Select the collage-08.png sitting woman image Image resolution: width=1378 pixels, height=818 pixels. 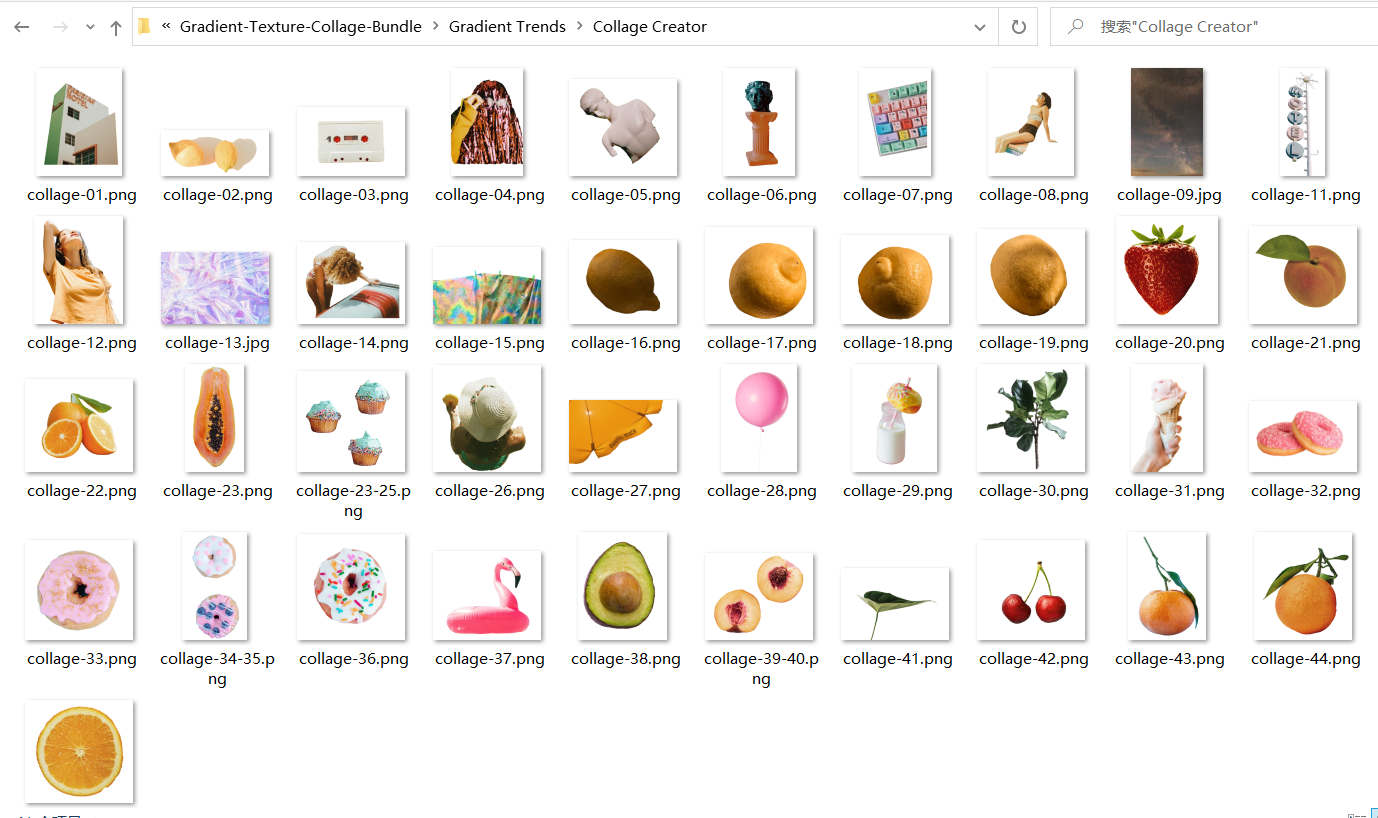point(1031,122)
